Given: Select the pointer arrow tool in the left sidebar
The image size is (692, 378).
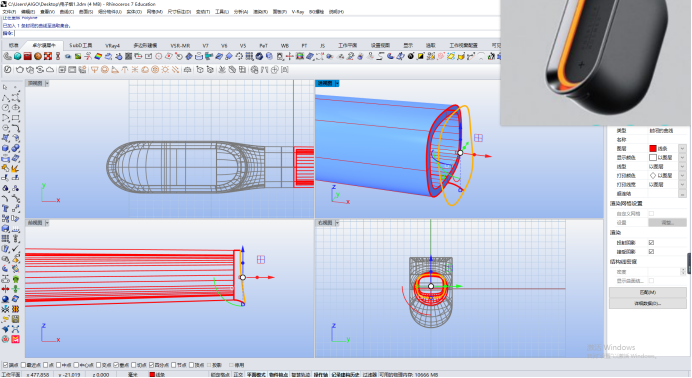Looking at the screenshot, I should click(x=5, y=87).
